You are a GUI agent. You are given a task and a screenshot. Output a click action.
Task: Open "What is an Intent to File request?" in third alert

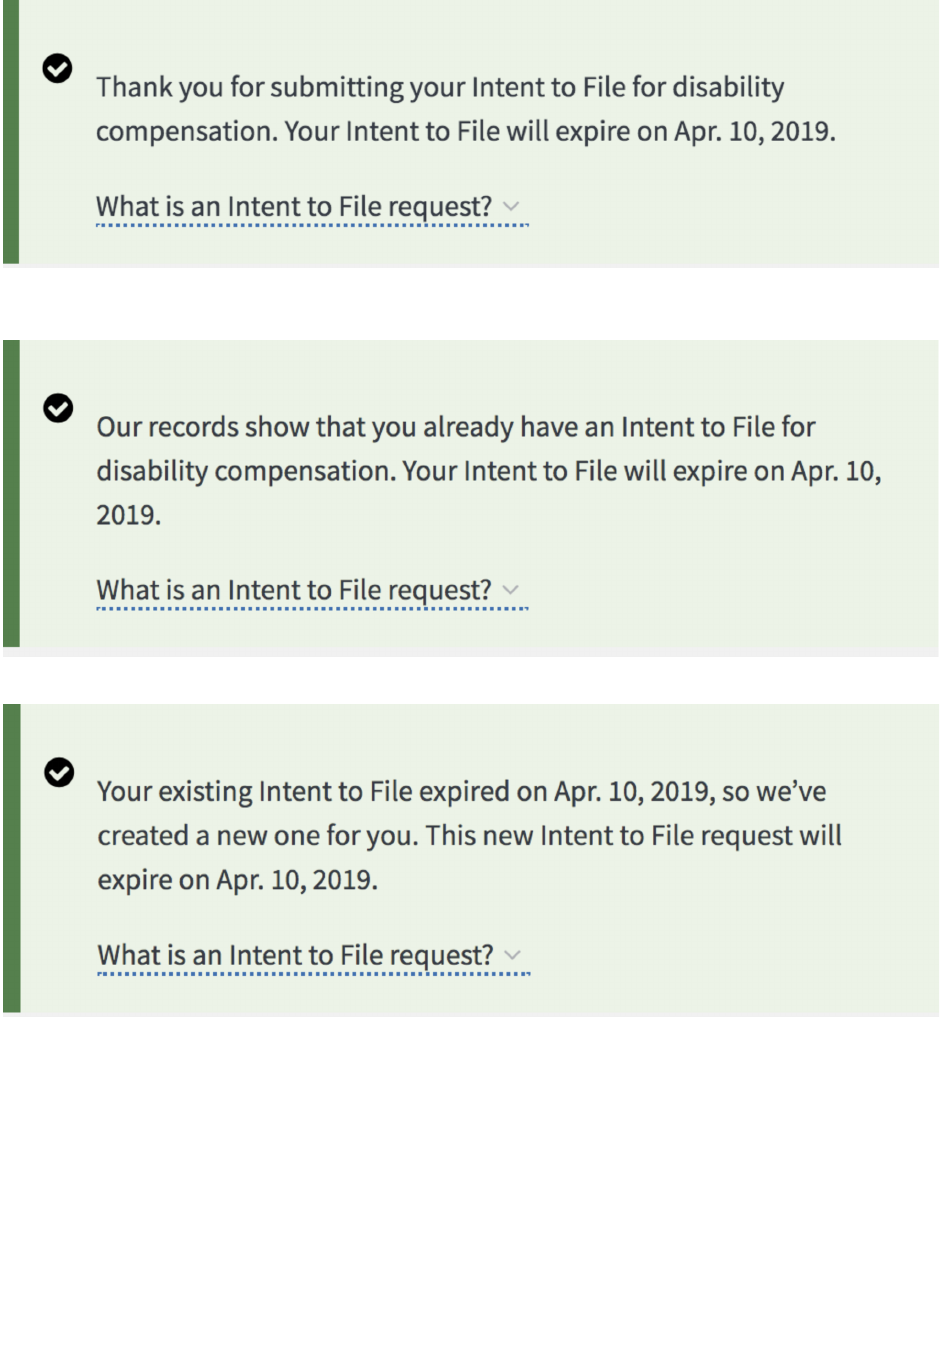click(x=295, y=956)
